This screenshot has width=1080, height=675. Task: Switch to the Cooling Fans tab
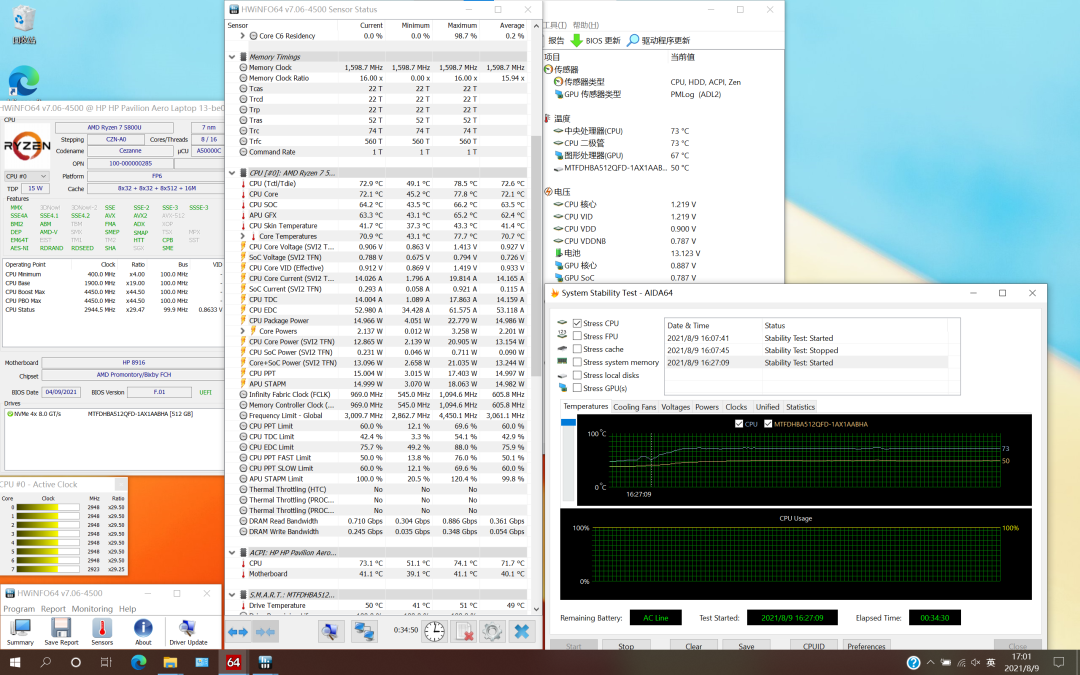634,407
